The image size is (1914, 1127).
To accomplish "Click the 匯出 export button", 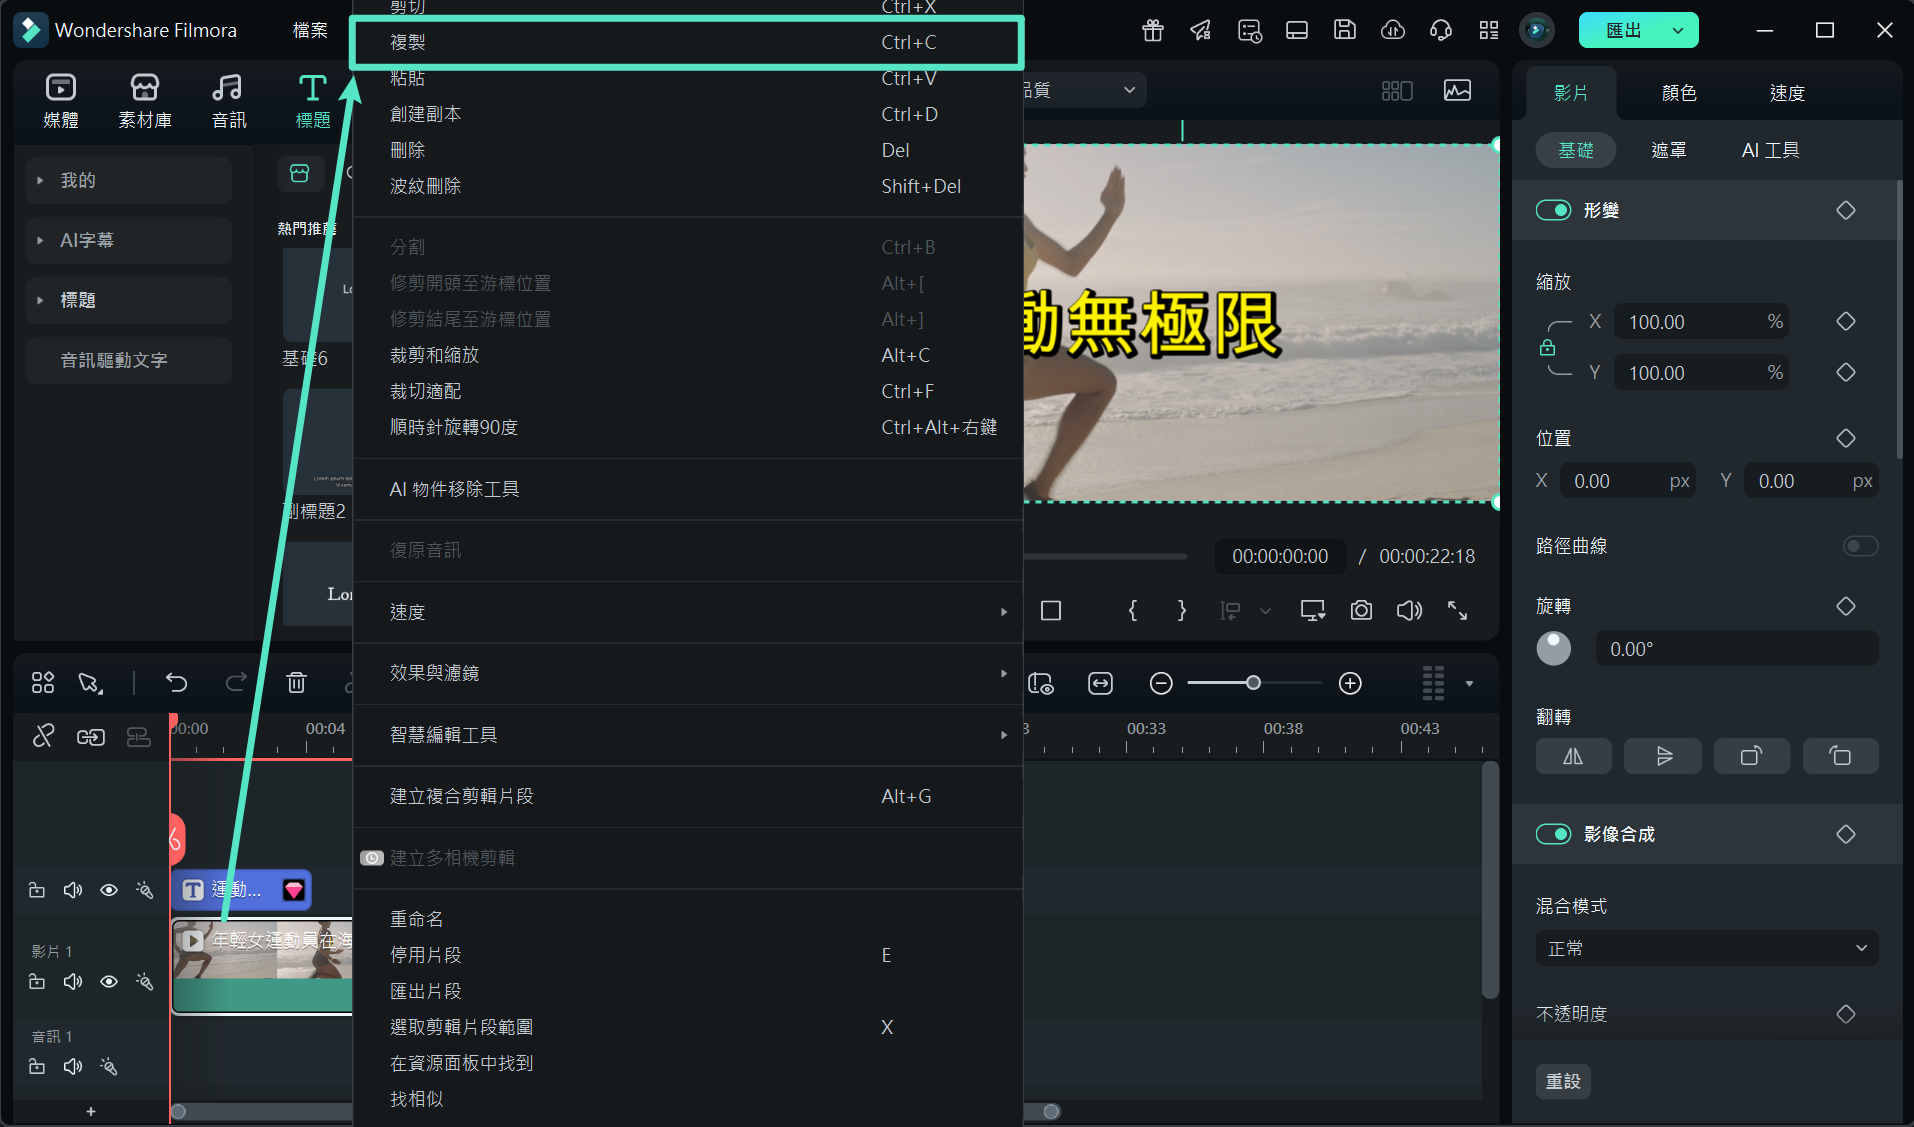I will (x=1623, y=30).
